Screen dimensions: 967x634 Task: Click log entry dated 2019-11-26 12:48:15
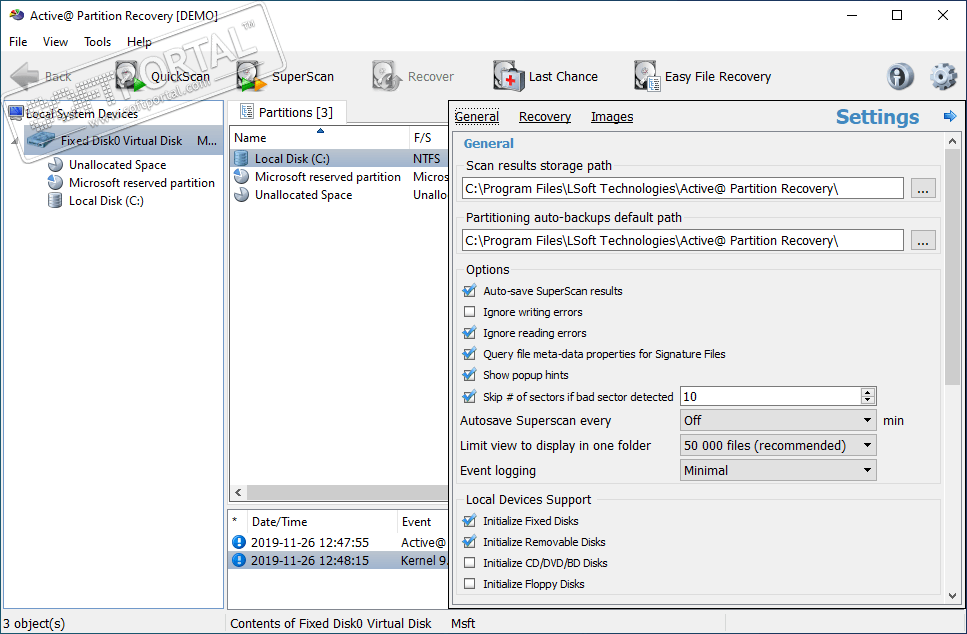pyautogui.click(x=338, y=560)
